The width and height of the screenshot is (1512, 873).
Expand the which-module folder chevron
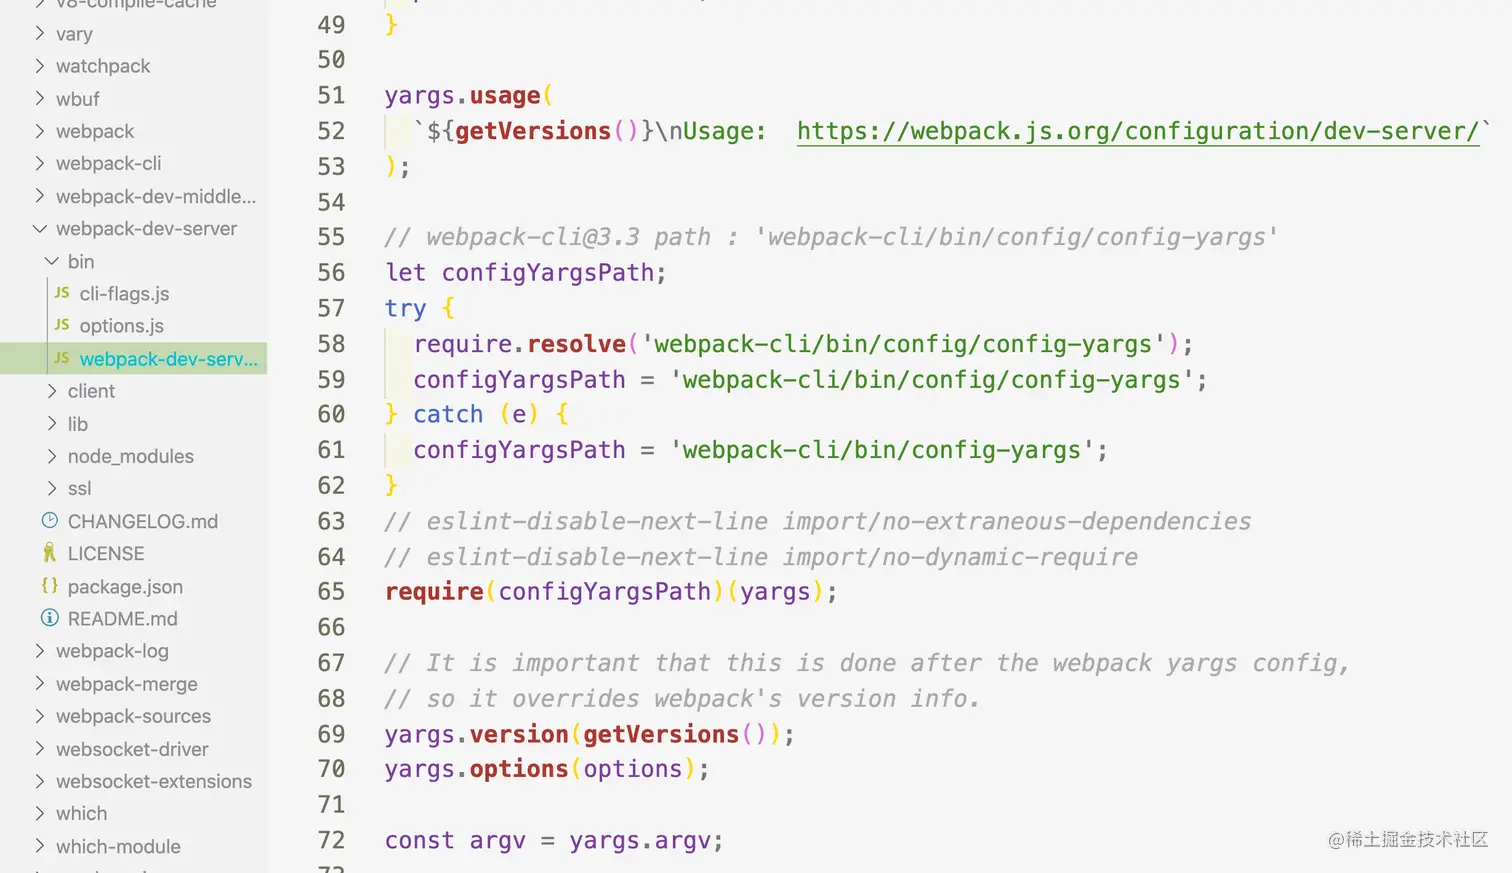(x=39, y=846)
